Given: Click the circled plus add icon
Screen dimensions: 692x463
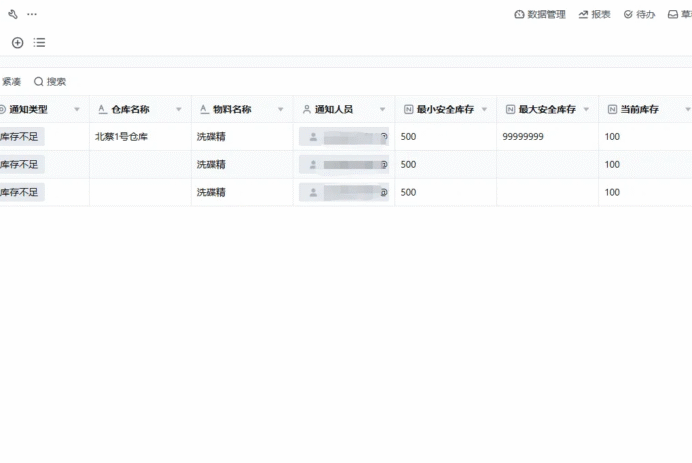Looking at the screenshot, I should point(18,42).
